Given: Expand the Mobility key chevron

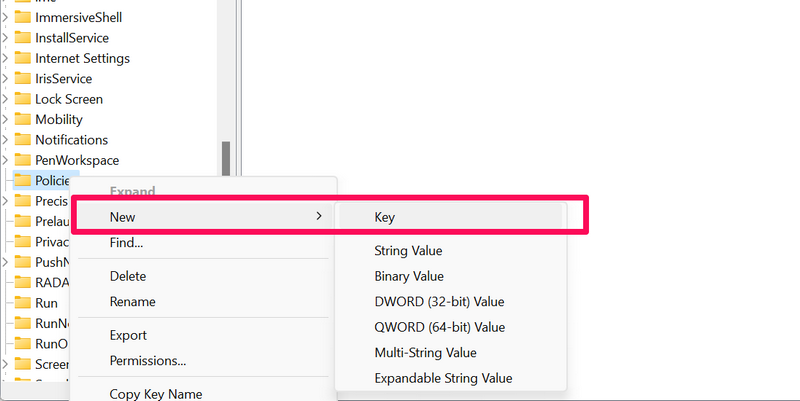Looking at the screenshot, I should 5,119.
